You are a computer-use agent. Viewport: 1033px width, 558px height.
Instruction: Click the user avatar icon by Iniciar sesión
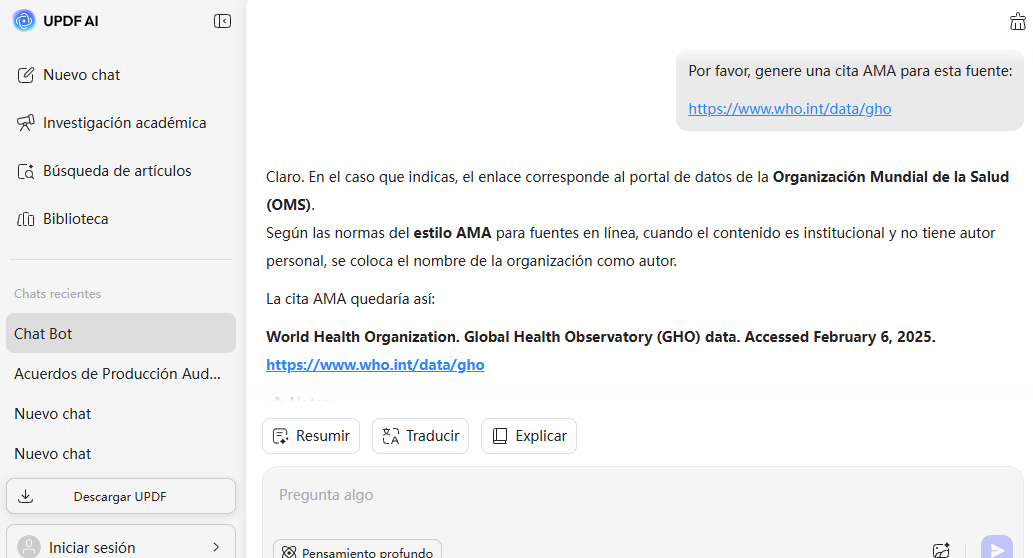[x=29, y=547]
